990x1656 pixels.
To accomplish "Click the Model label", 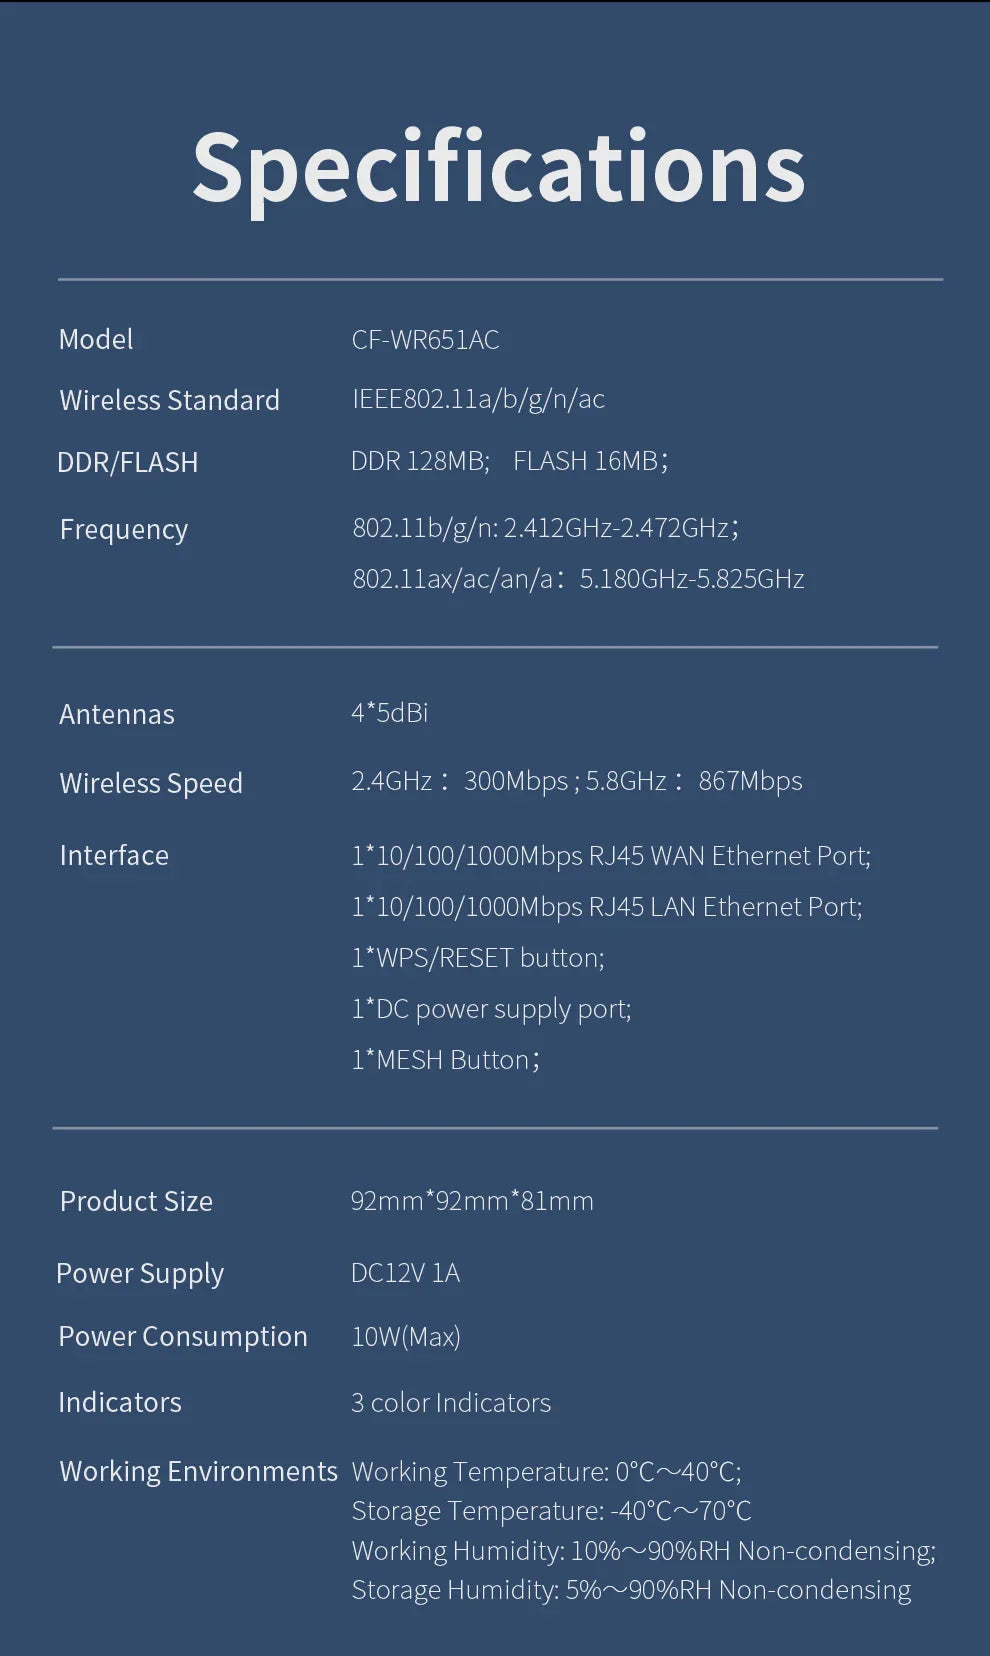I will click(96, 339).
